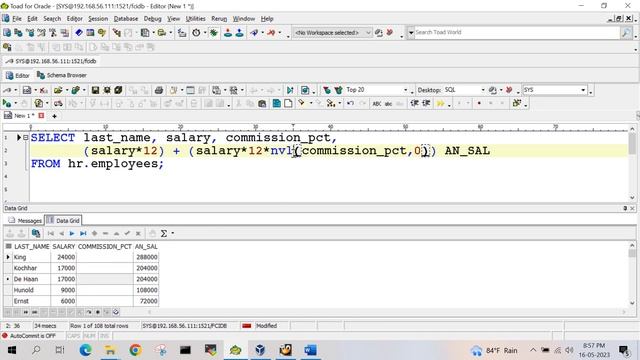Select the Hunold last name cell
640x360 pixels.
pos(31,290)
